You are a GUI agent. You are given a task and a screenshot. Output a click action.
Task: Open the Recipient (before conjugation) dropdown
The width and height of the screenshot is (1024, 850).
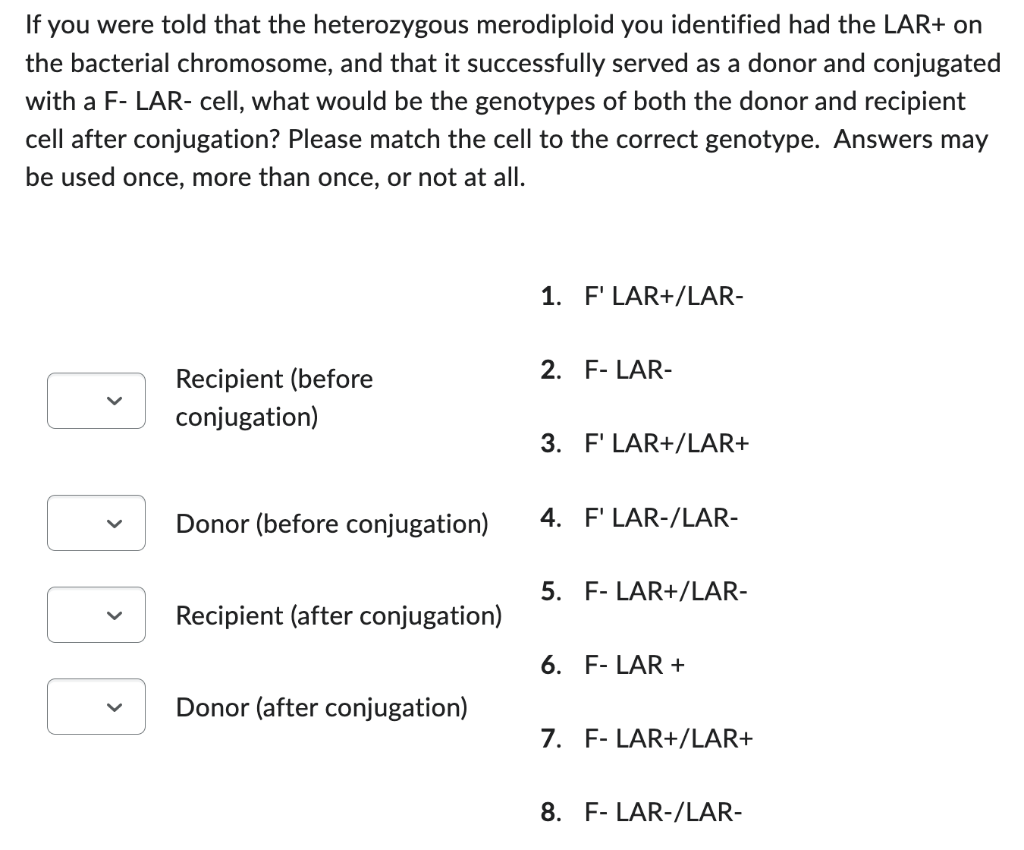point(96,400)
